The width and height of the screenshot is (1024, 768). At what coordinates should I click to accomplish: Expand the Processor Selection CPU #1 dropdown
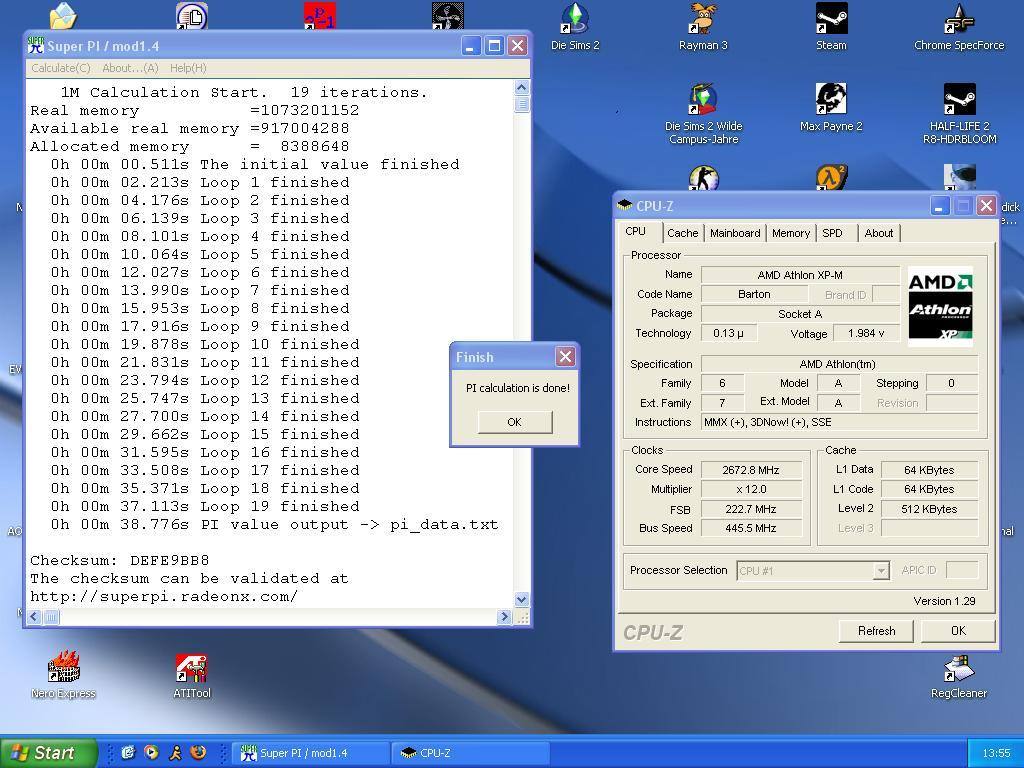coord(881,571)
